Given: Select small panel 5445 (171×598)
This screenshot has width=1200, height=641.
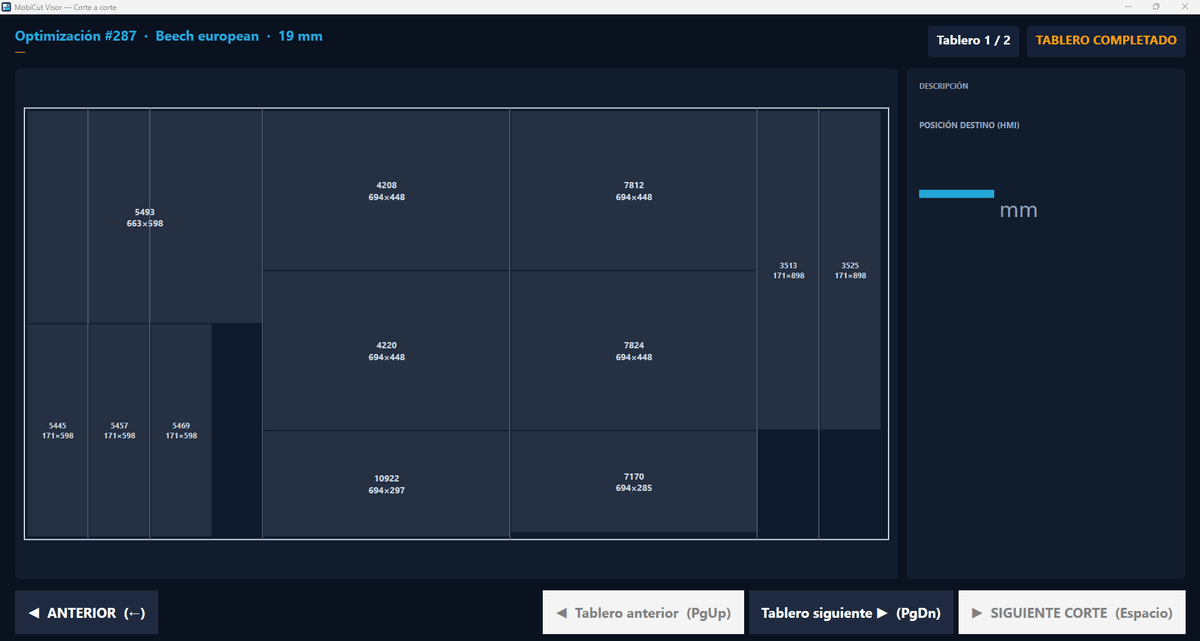Looking at the screenshot, I should [x=57, y=430].
